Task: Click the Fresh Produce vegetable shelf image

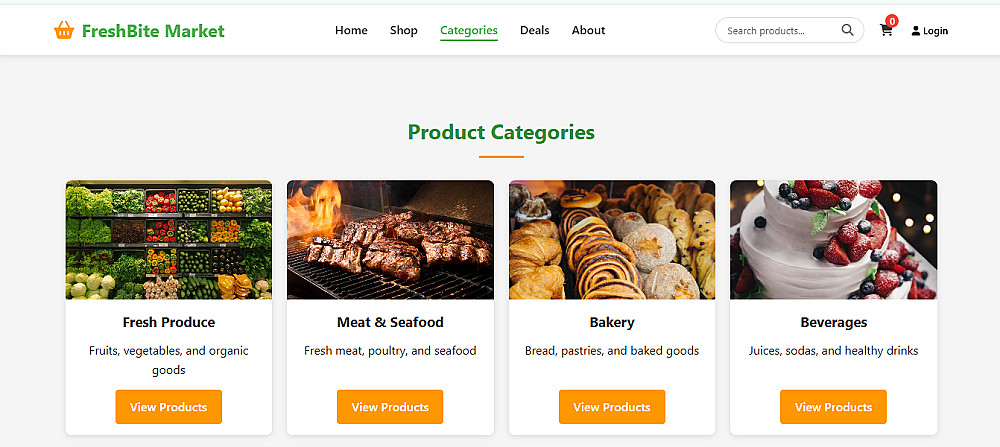Action: [x=168, y=240]
